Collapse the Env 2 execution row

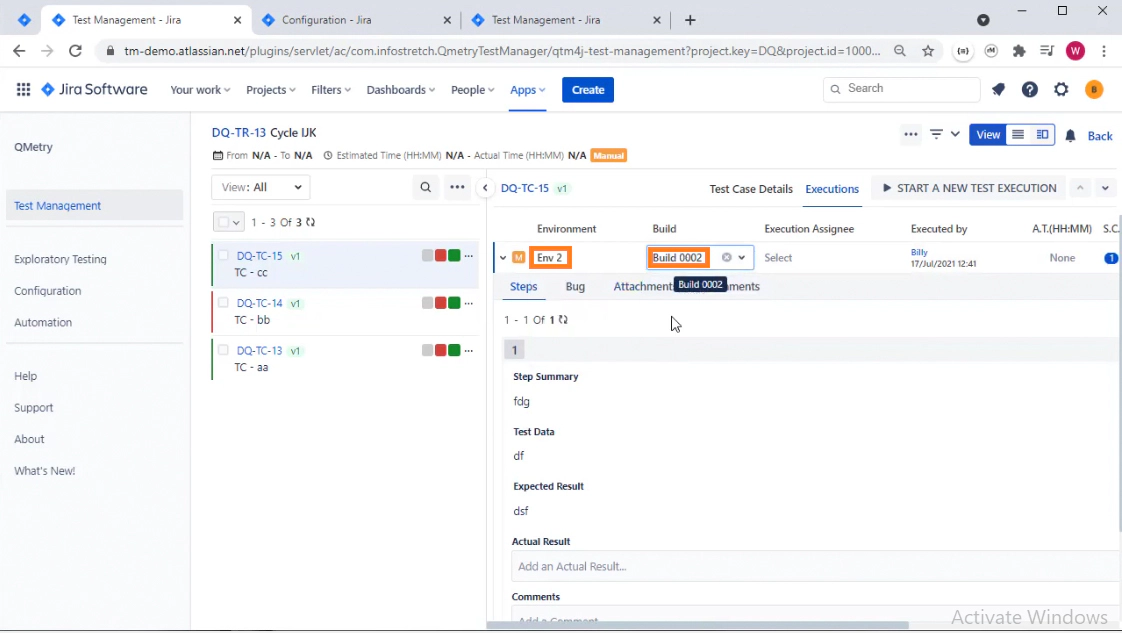pos(503,258)
